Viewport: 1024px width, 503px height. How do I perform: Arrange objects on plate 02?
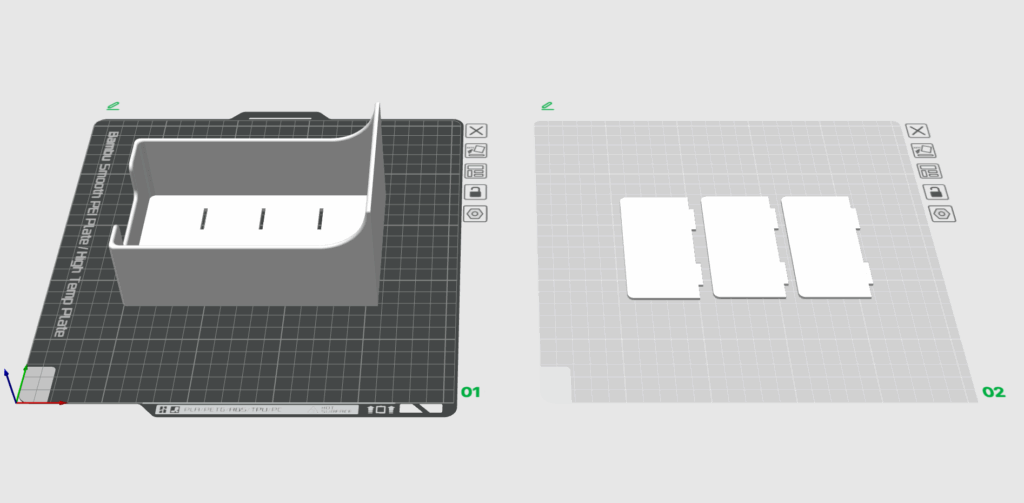pos(917,171)
